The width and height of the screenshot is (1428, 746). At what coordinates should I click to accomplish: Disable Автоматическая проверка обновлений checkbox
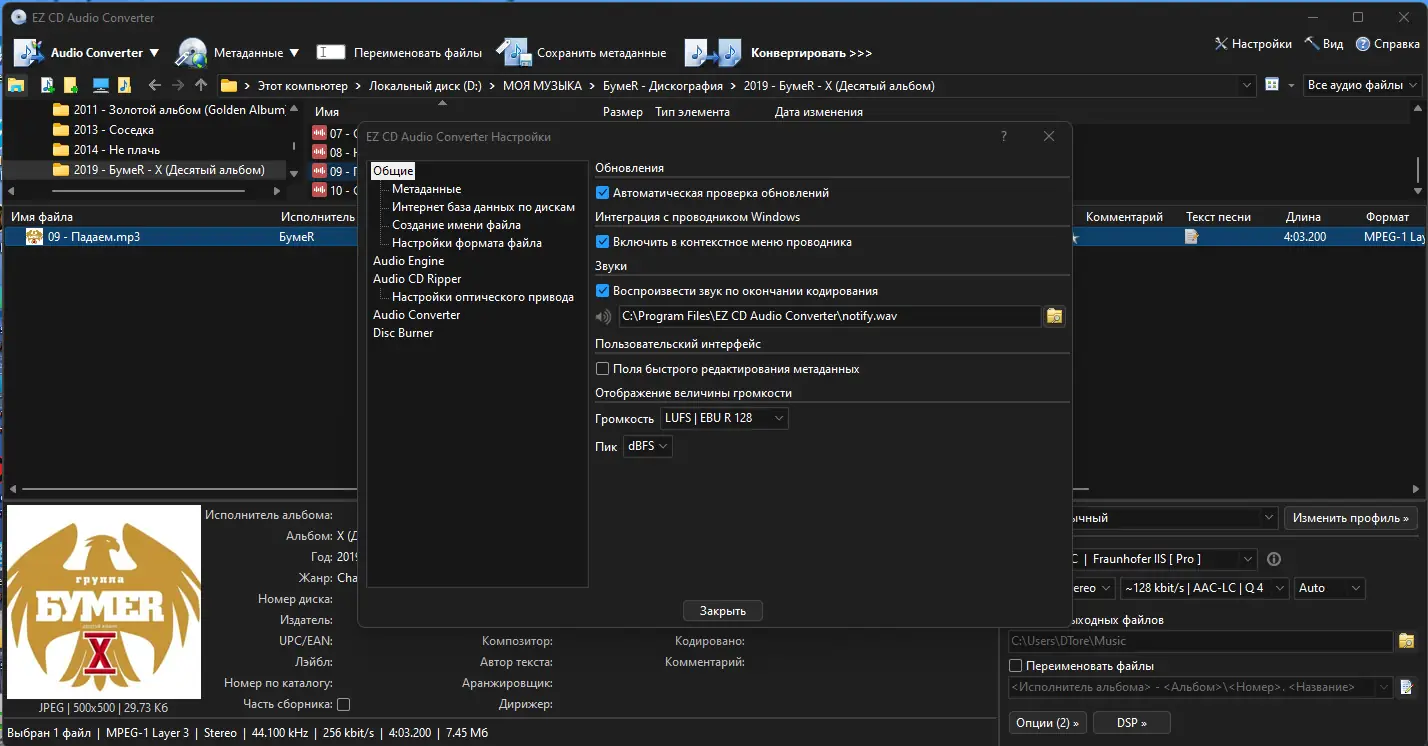pyautogui.click(x=602, y=193)
